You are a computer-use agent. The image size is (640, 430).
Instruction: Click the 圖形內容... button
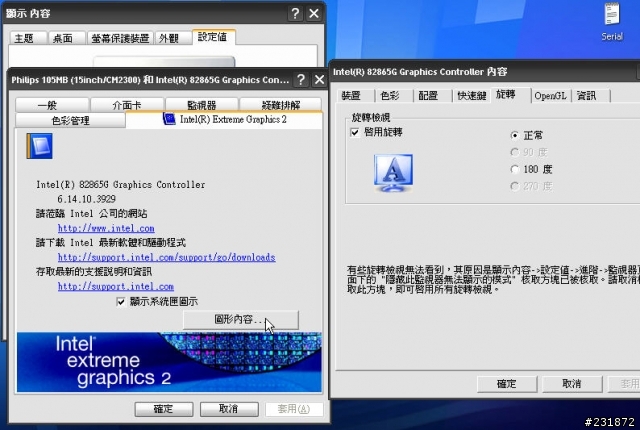pos(240,320)
